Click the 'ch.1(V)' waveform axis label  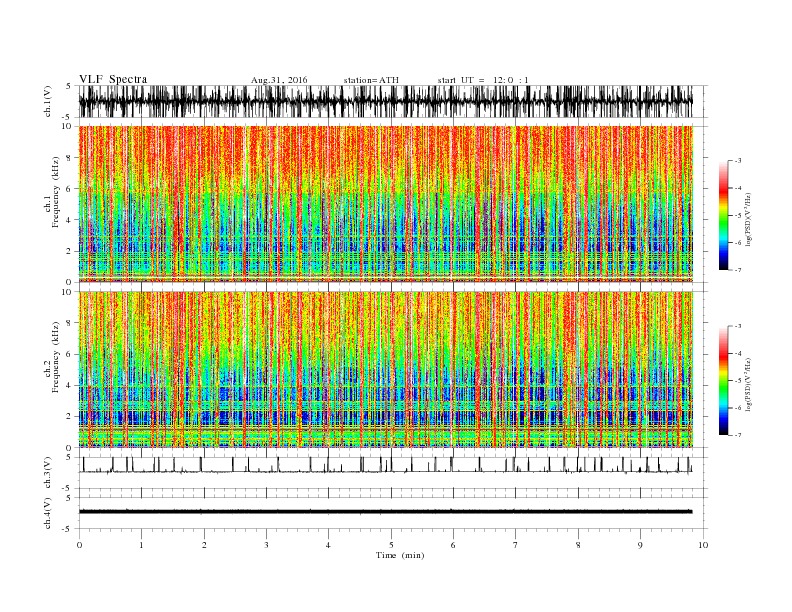click(47, 102)
